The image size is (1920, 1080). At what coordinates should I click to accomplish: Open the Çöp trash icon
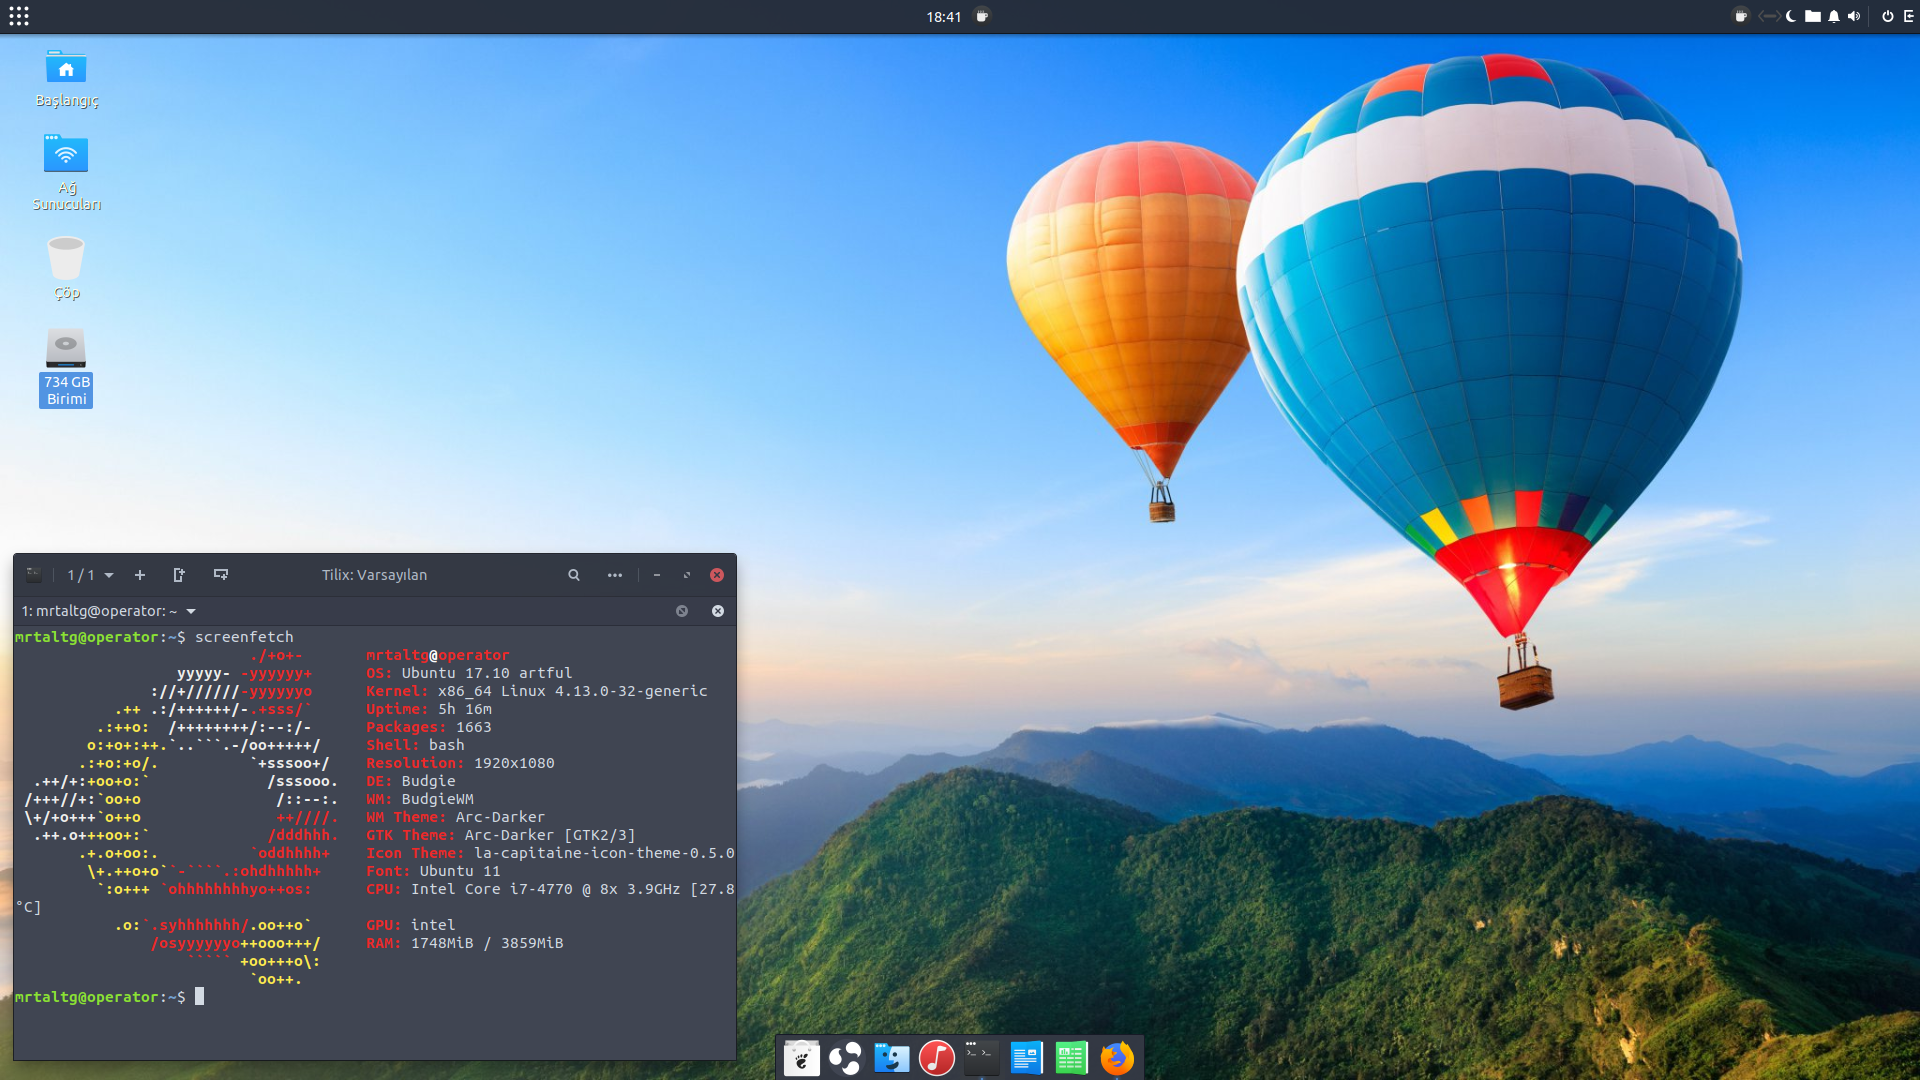[66, 268]
